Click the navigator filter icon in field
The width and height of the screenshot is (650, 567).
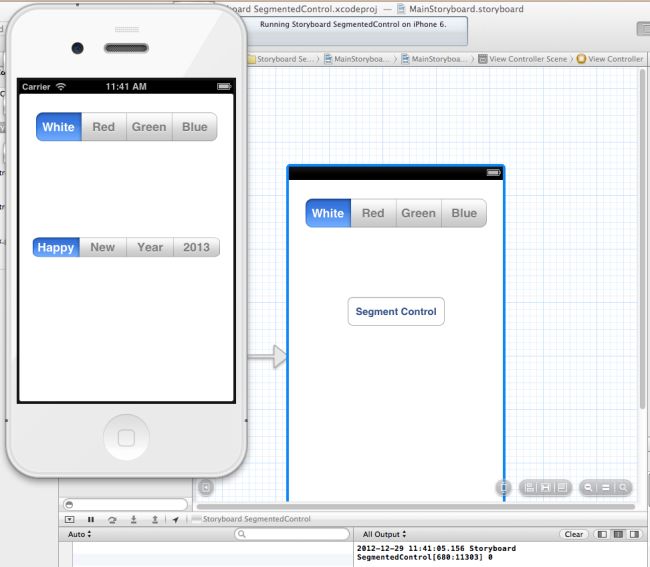pos(70,504)
